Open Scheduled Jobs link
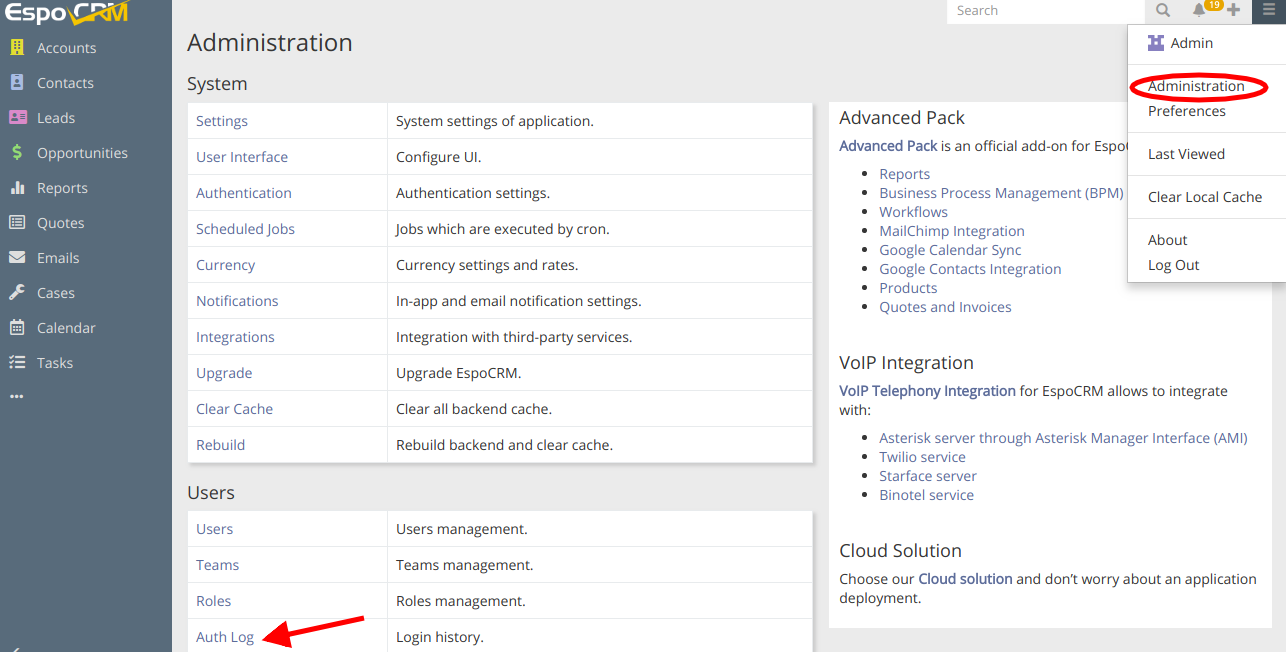Screen dimensions: 1286x652 click(245, 229)
